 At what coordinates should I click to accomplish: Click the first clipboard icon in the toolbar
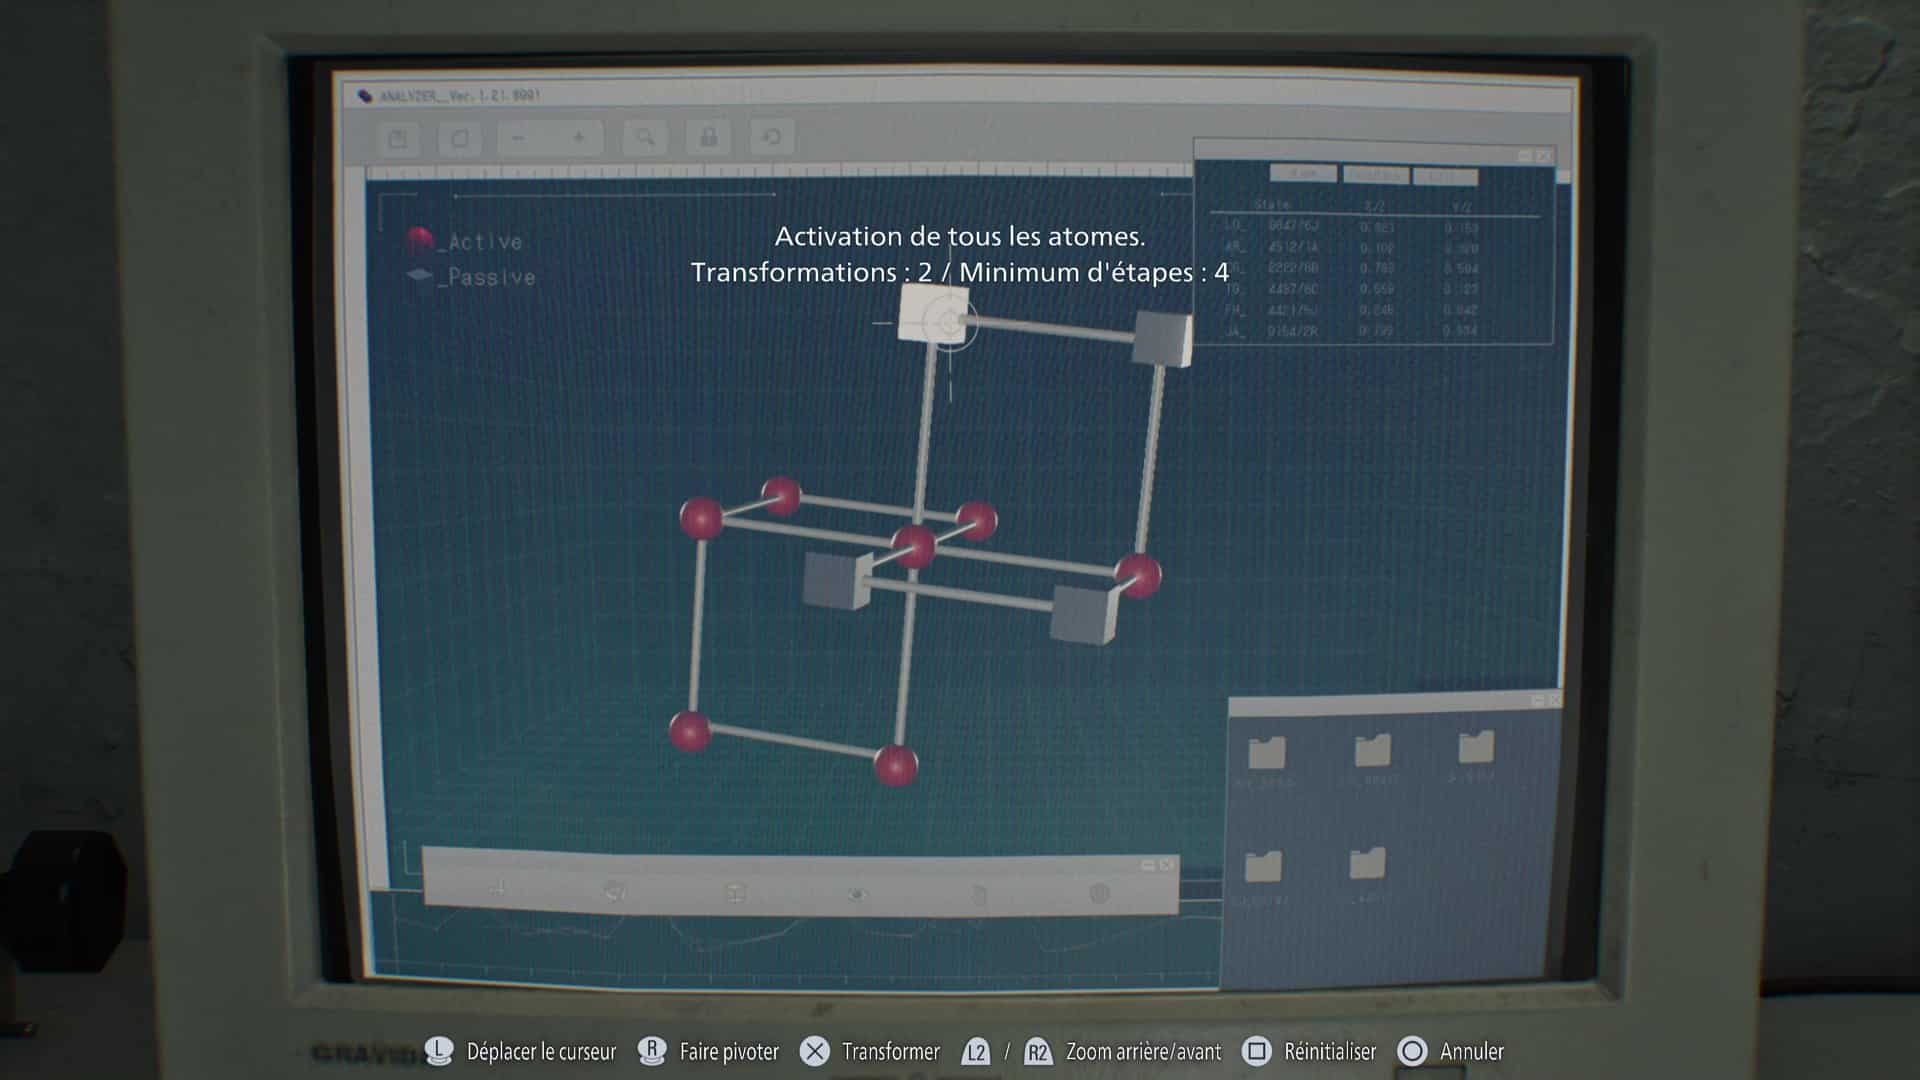pos(398,138)
